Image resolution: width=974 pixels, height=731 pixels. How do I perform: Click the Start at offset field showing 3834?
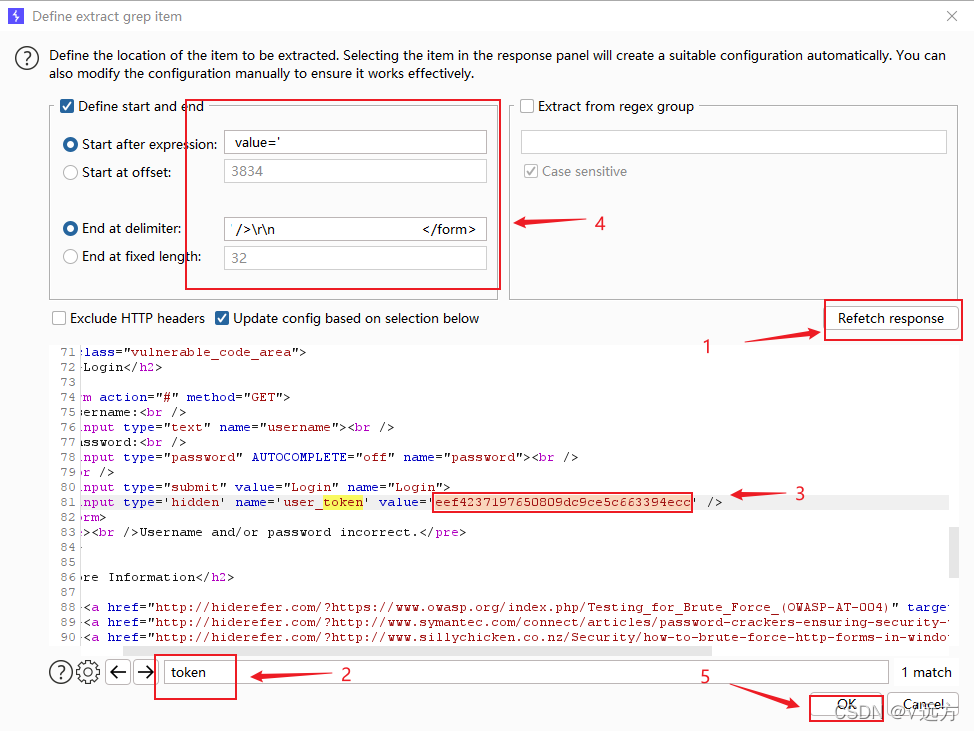(x=355, y=171)
